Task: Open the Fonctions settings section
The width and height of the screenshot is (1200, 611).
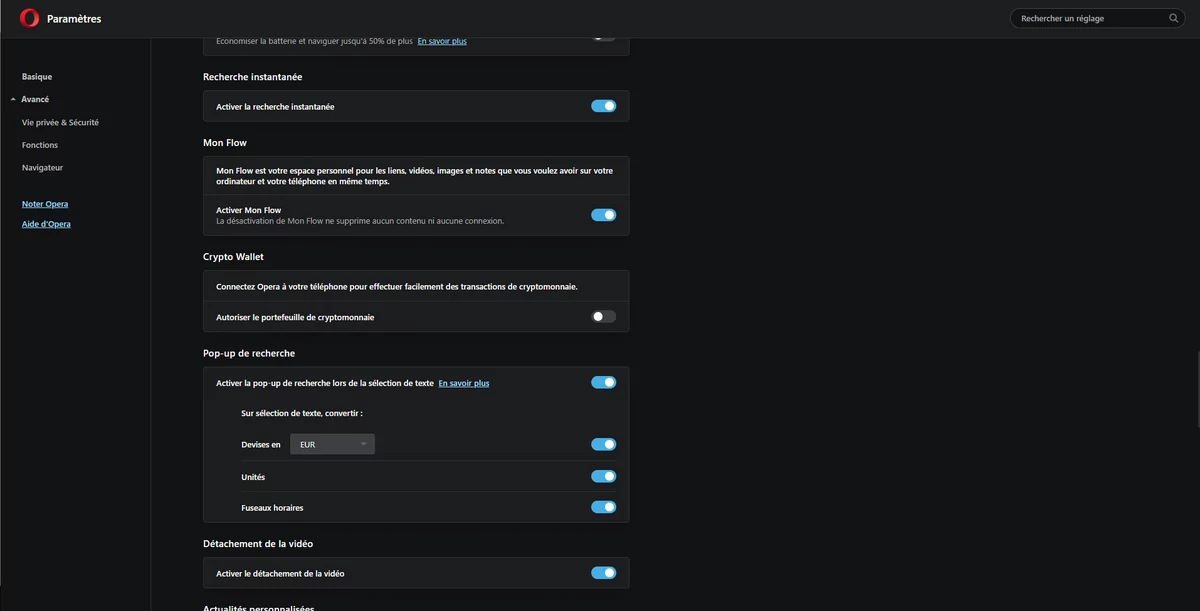Action: coord(40,145)
